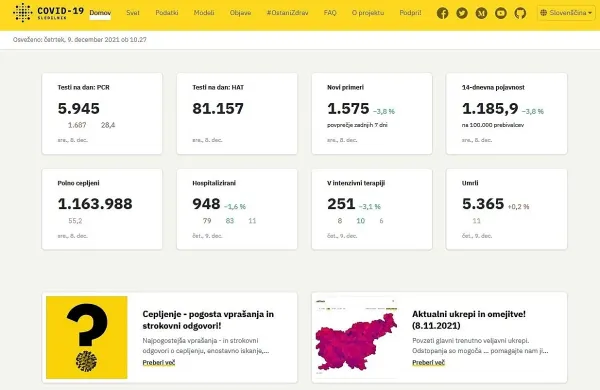Open the YouTube channel icon

pos(501,13)
